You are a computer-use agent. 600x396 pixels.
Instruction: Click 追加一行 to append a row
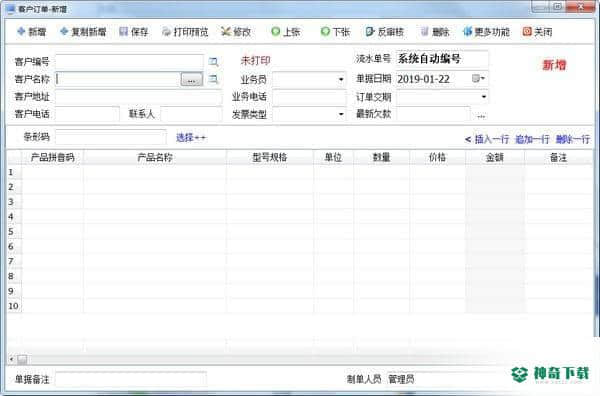532,139
